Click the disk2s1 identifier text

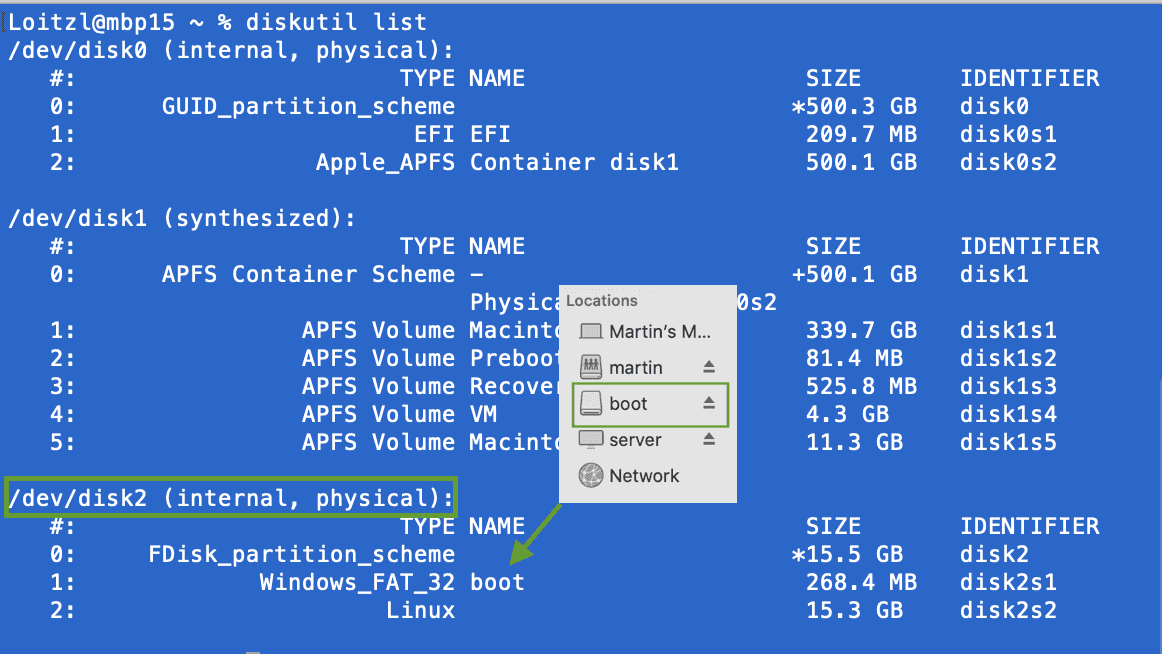pos(1008,582)
